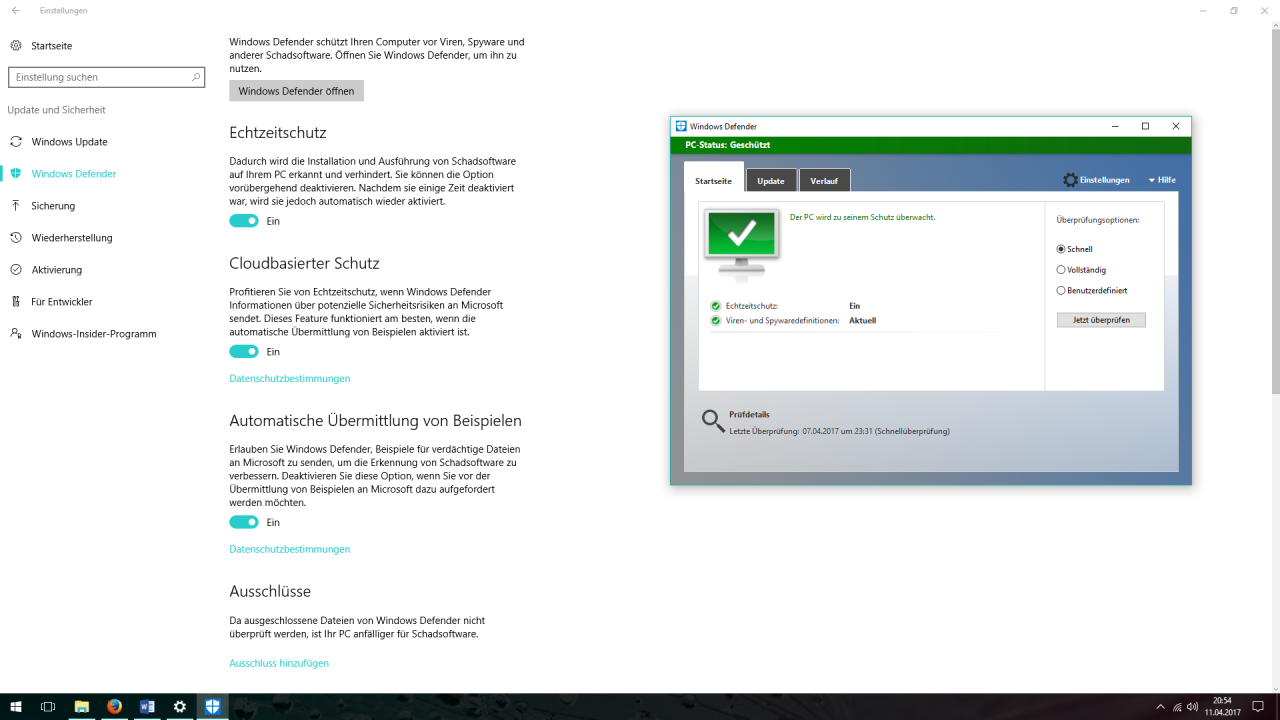Click the Windows Update refresh icon
The image size is (1280, 720).
pos(15,142)
